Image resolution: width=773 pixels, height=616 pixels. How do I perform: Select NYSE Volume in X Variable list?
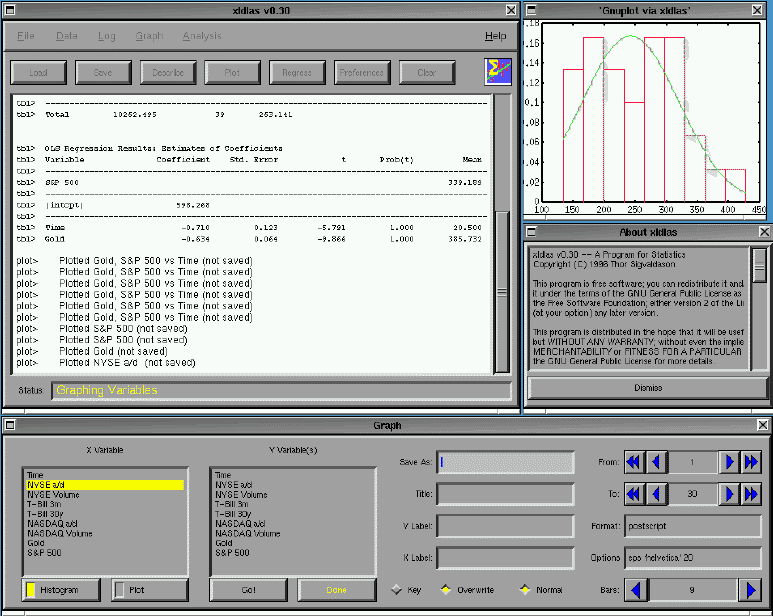point(51,494)
